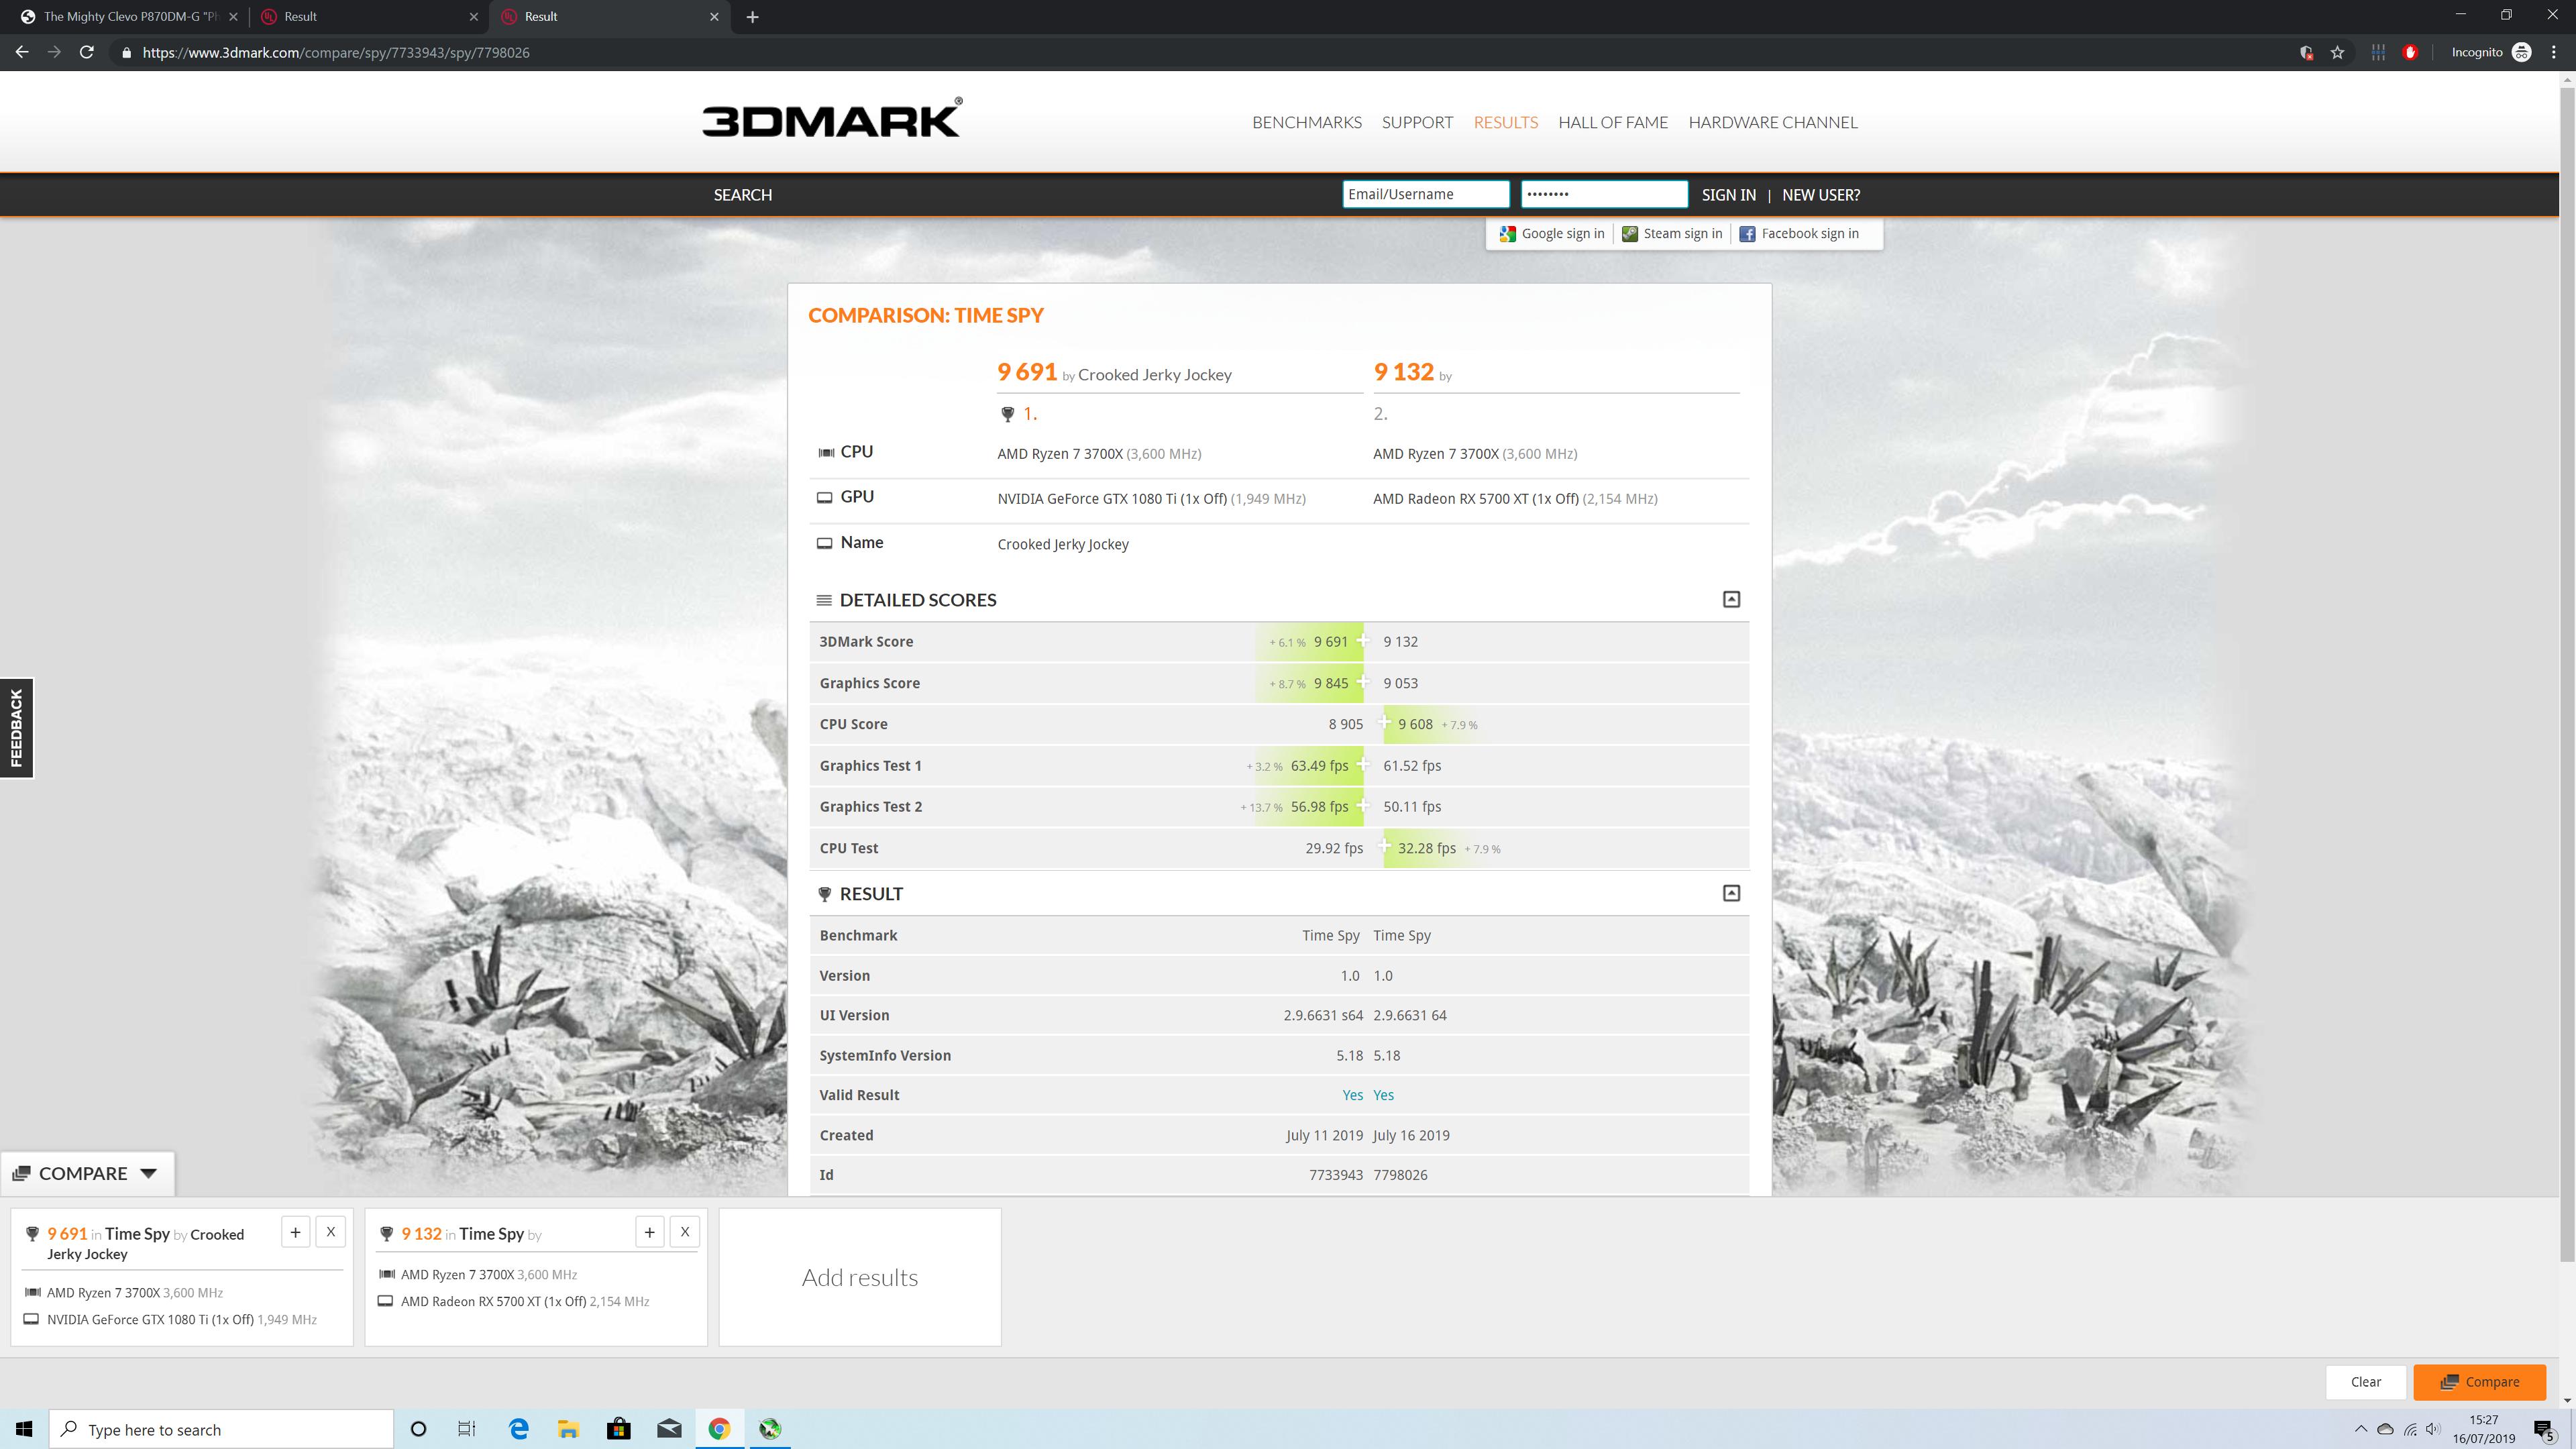Open the SUPPORT menu
2576x1449 pixels.
(1417, 122)
